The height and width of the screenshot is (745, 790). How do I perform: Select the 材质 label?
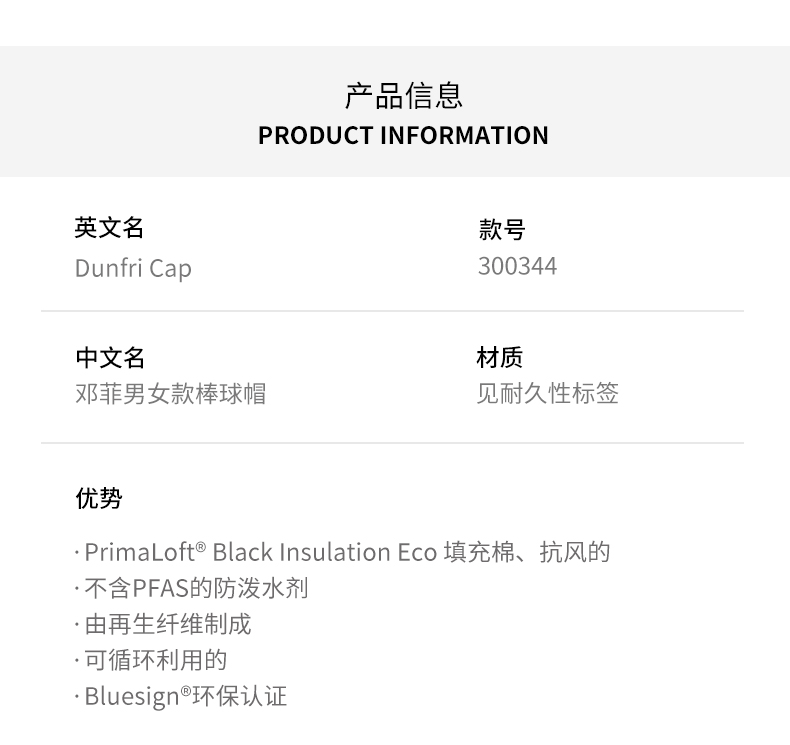499,357
